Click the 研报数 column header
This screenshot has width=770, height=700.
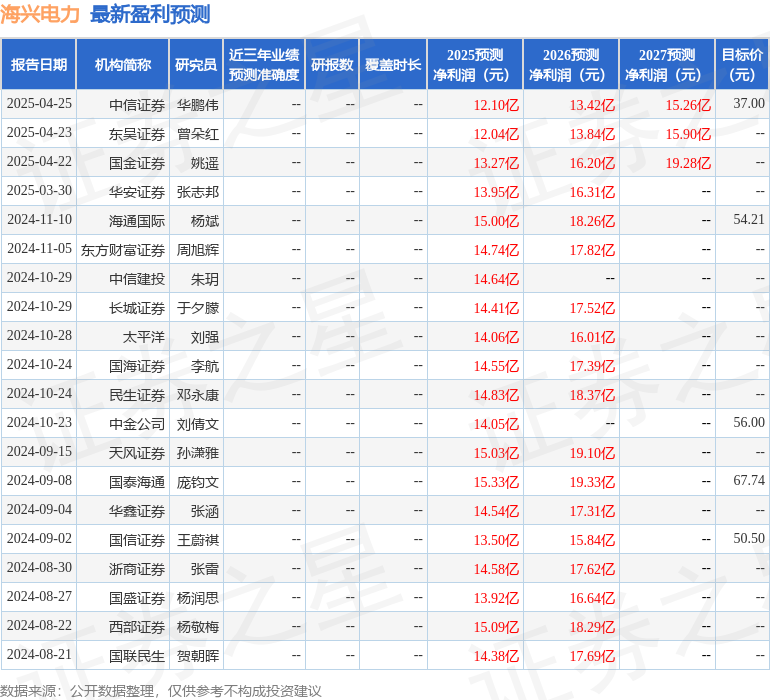(332, 65)
